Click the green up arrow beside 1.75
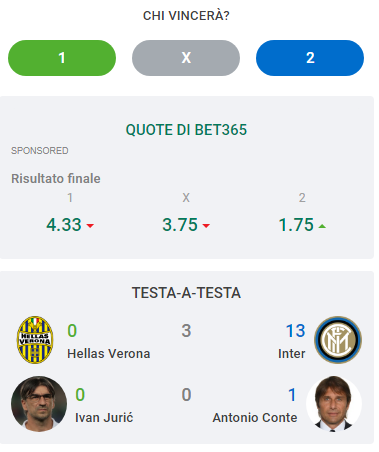Image resolution: width=379 pixels, height=452 pixels. [322, 226]
